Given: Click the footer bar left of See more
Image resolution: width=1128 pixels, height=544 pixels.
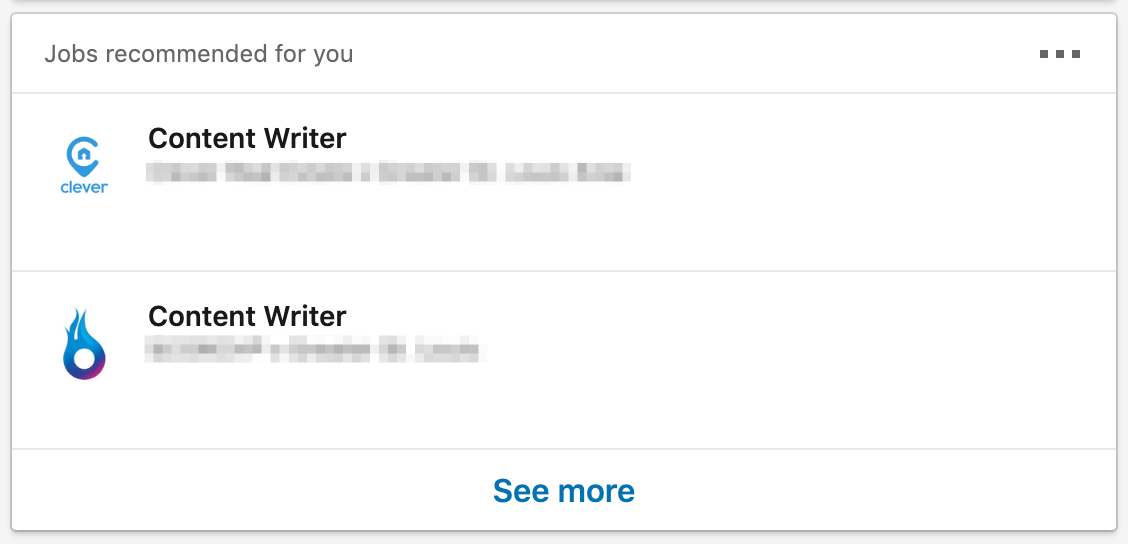Looking at the screenshot, I should coord(250,491).
